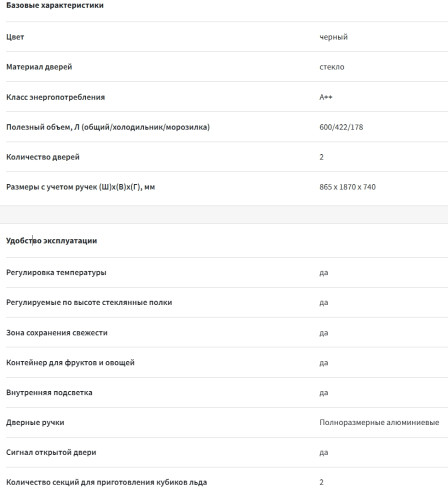Select 'Регулировка температуры' label

coord(56,272)
